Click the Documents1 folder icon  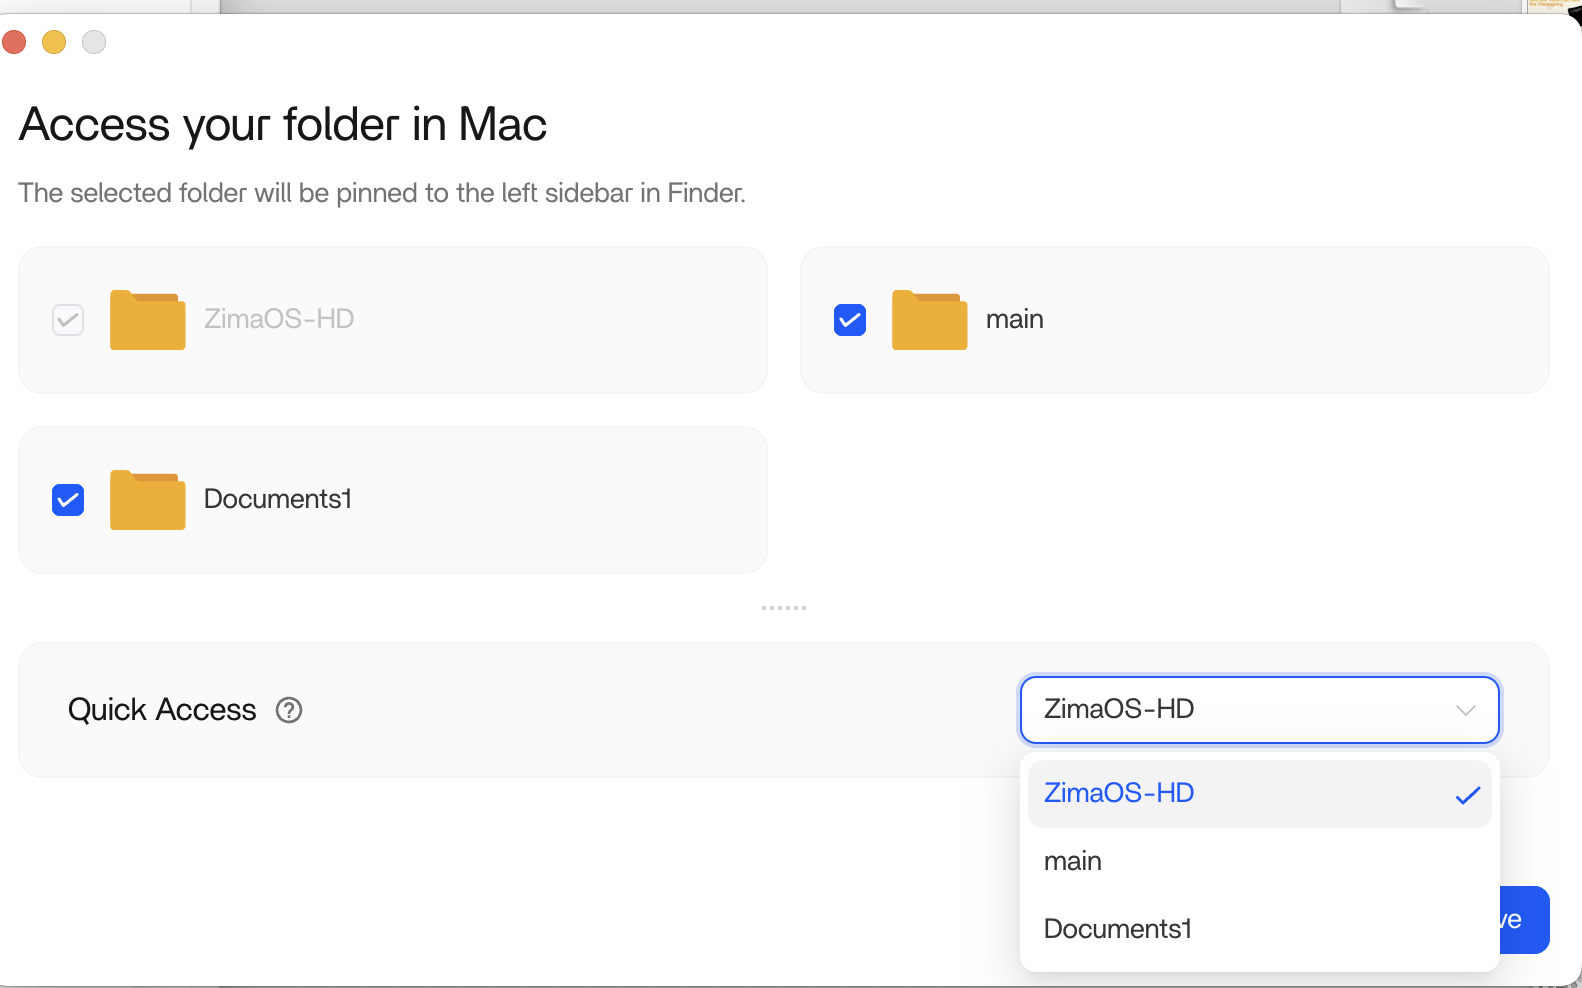tap(147, 500)
